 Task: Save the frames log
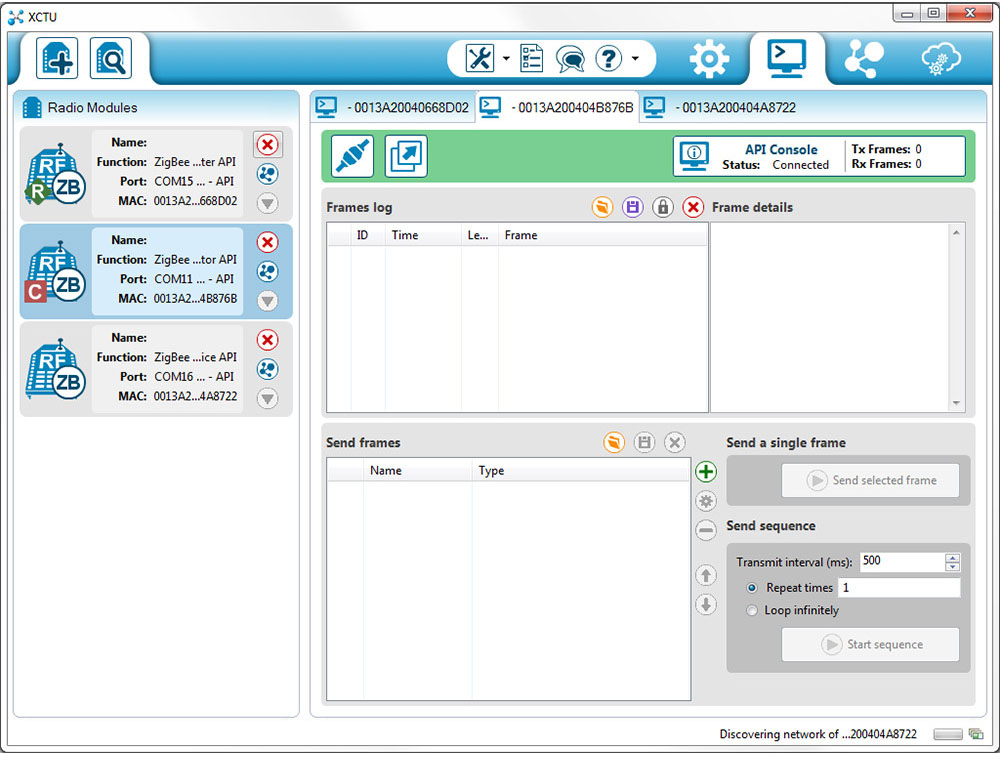[632, 207]
